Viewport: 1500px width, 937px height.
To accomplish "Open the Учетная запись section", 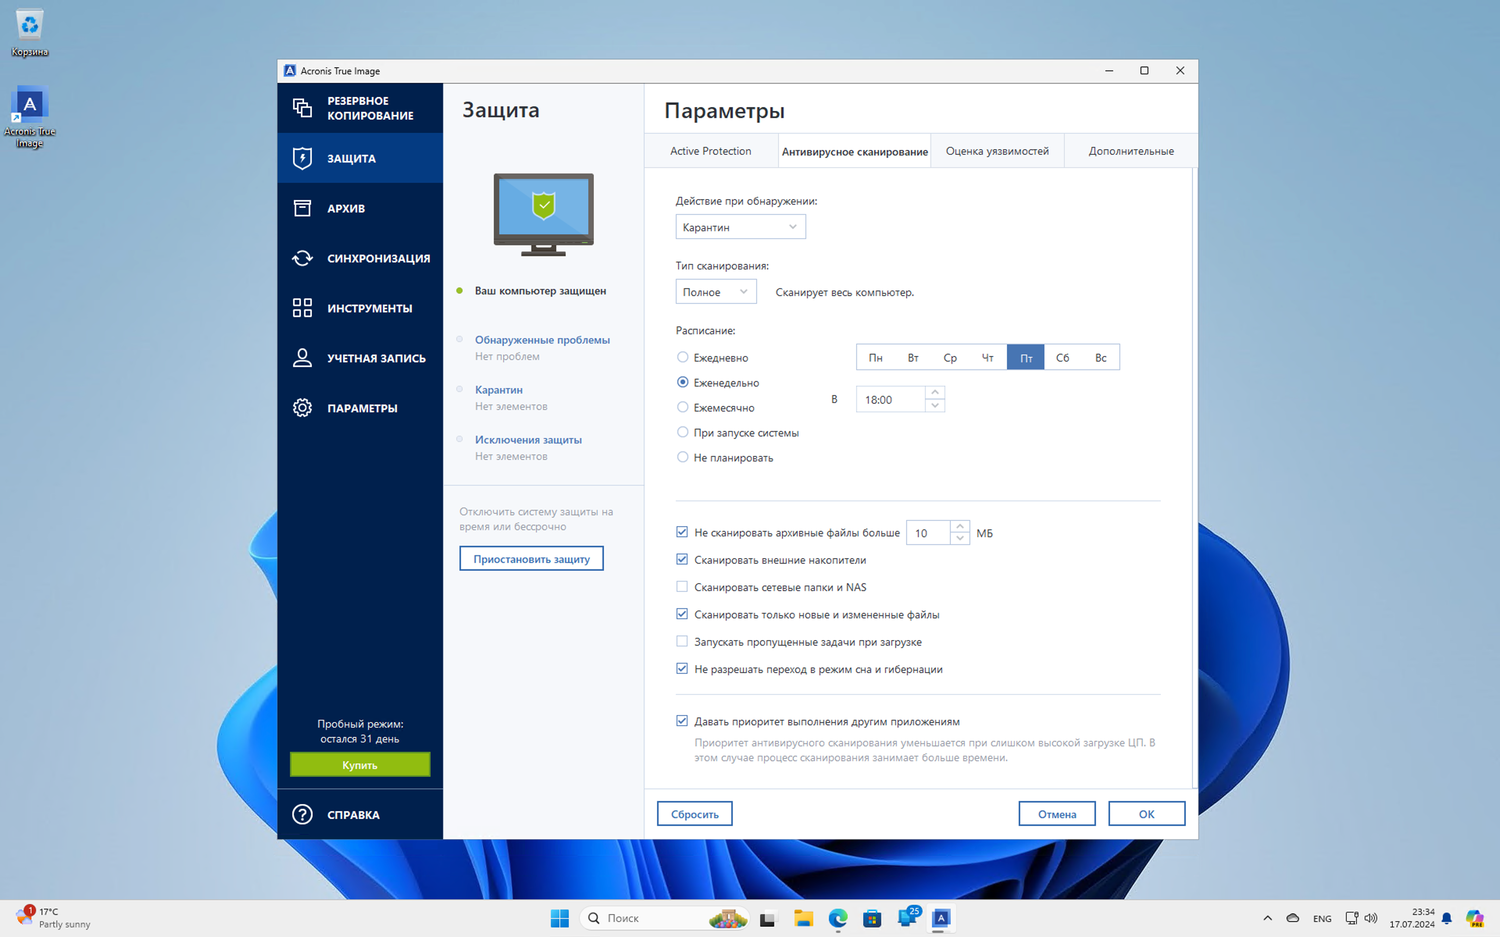I will point(360,358).
